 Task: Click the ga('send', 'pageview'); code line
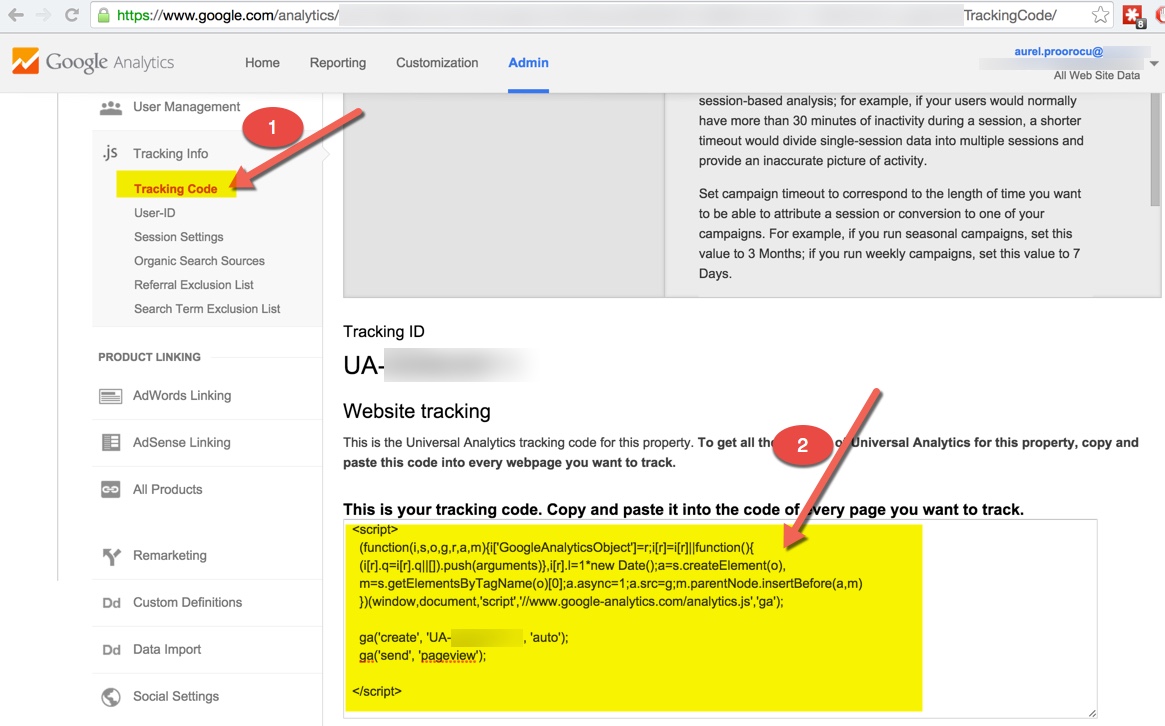[x=422, y=655]
